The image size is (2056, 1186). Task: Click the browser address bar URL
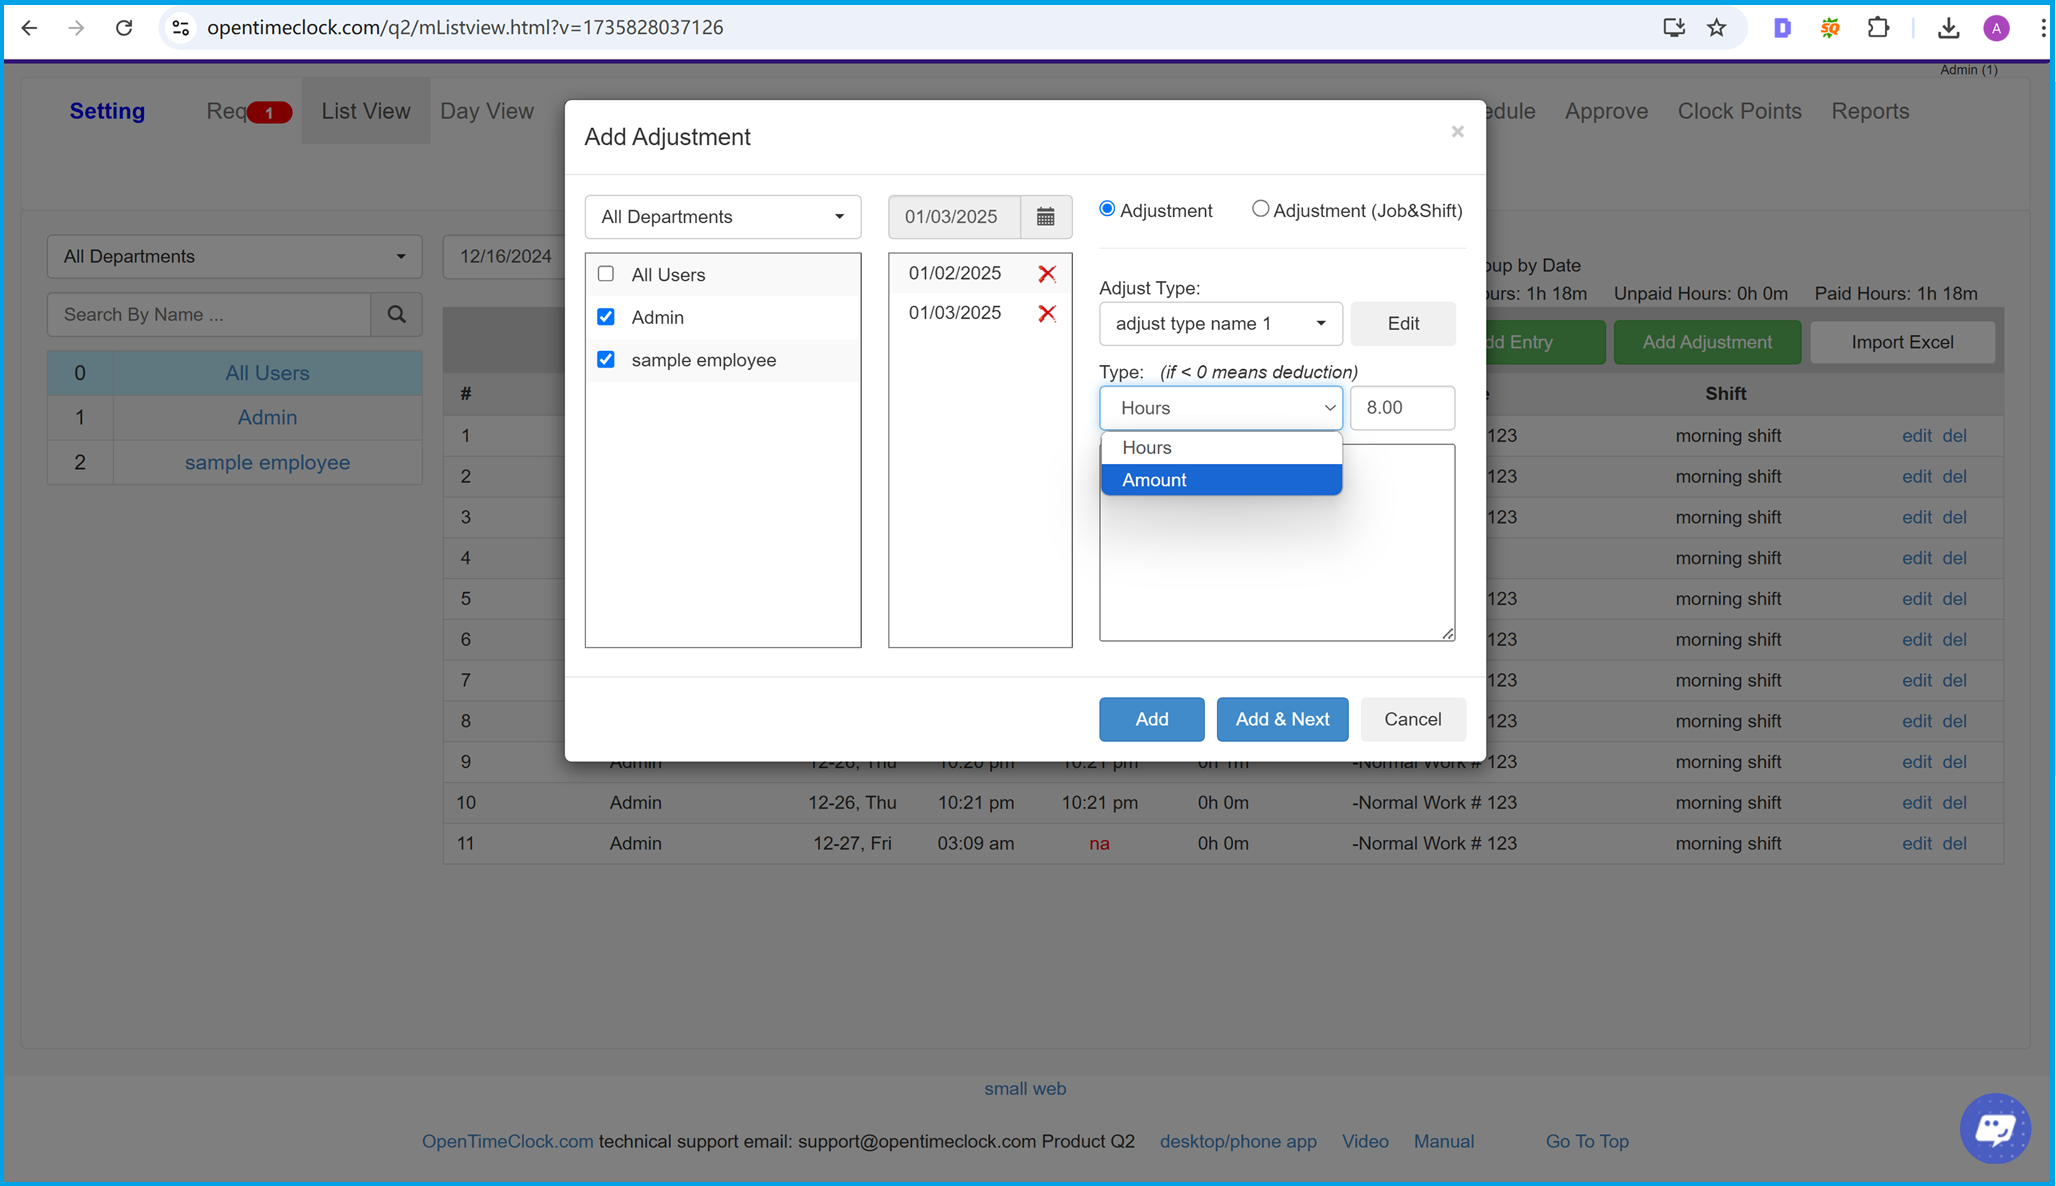(465, 28)
